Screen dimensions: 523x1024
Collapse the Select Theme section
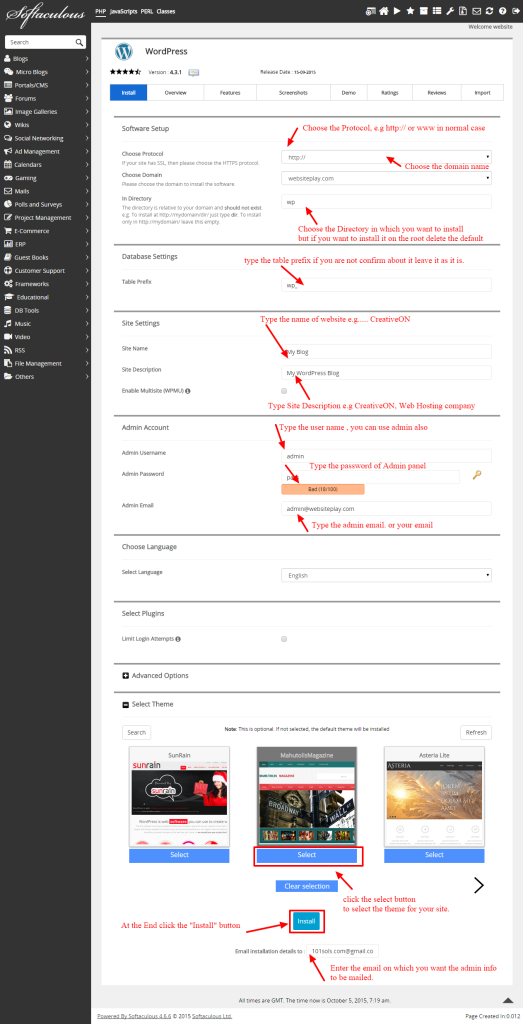point(148,704)
